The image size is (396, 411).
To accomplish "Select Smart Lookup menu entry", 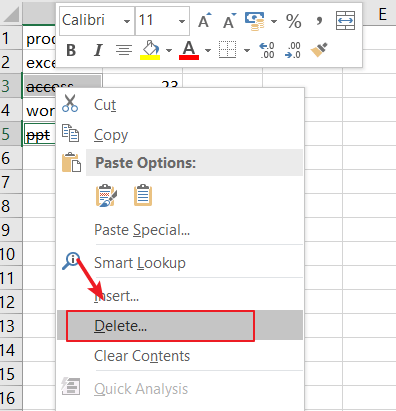I will (x=180, y=263).
